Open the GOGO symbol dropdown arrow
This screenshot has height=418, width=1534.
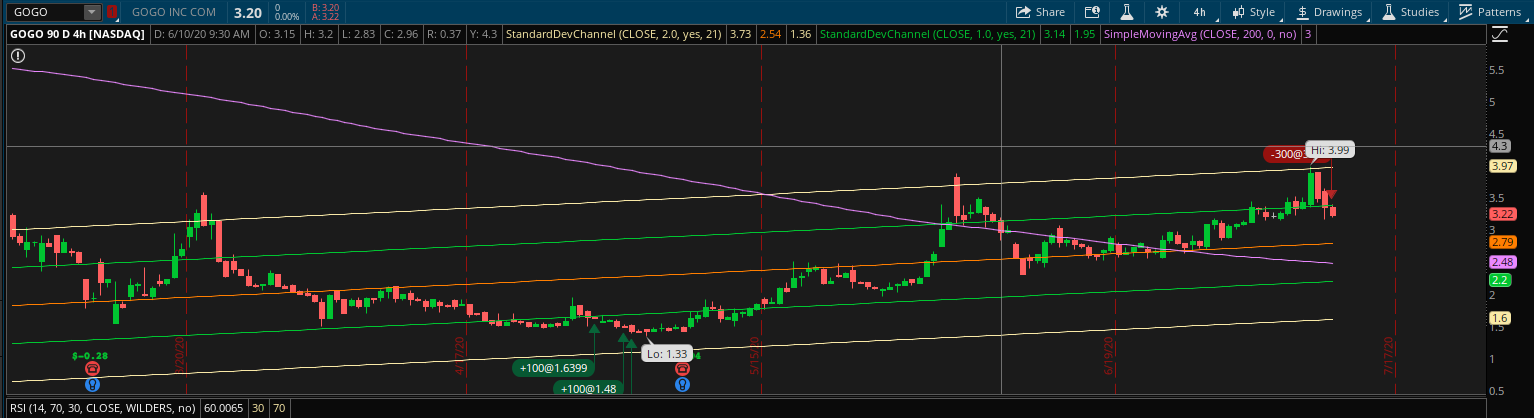pyautogui.click(x=92, y=12)
